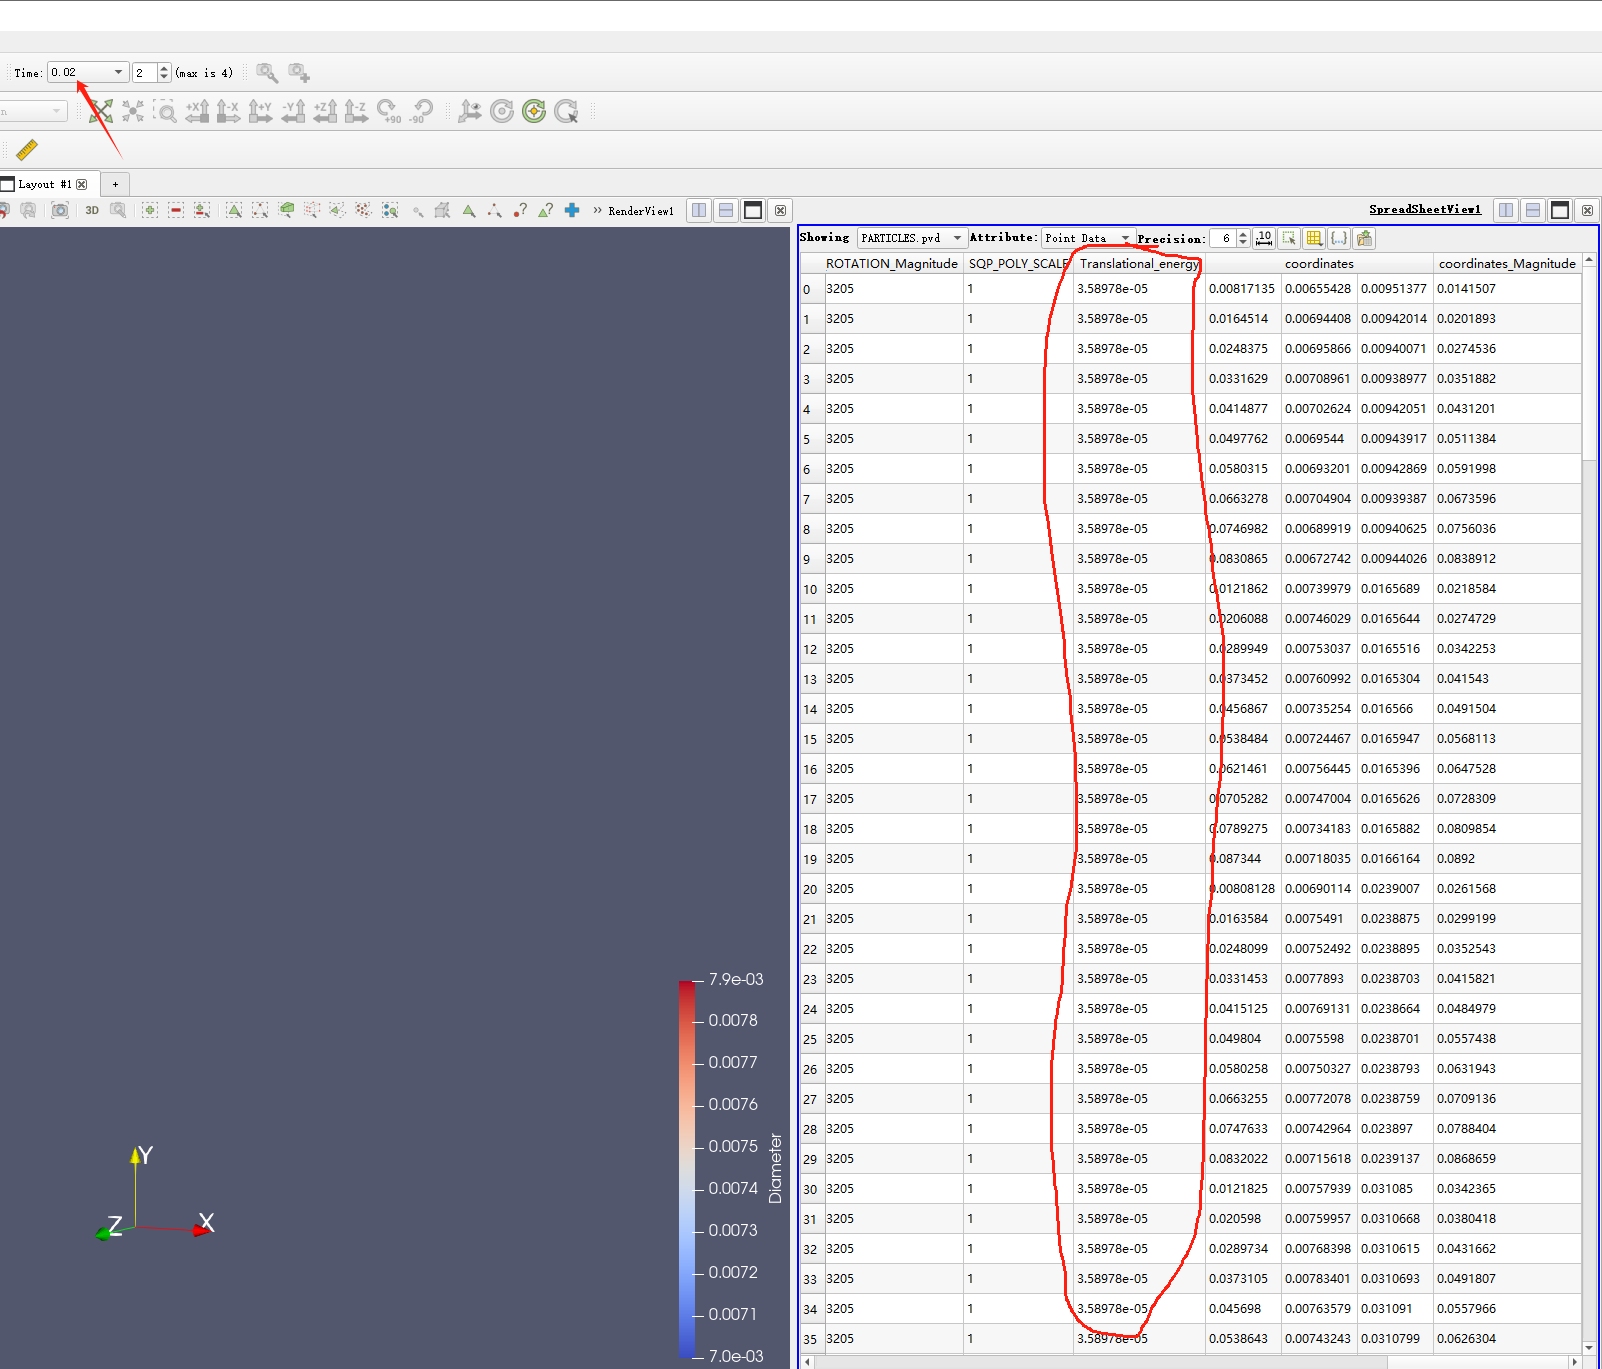The image size is (1602, 1369).
Task: Open the Showing PARTICLES.pvd dropdown
Action: coord(911,238)
